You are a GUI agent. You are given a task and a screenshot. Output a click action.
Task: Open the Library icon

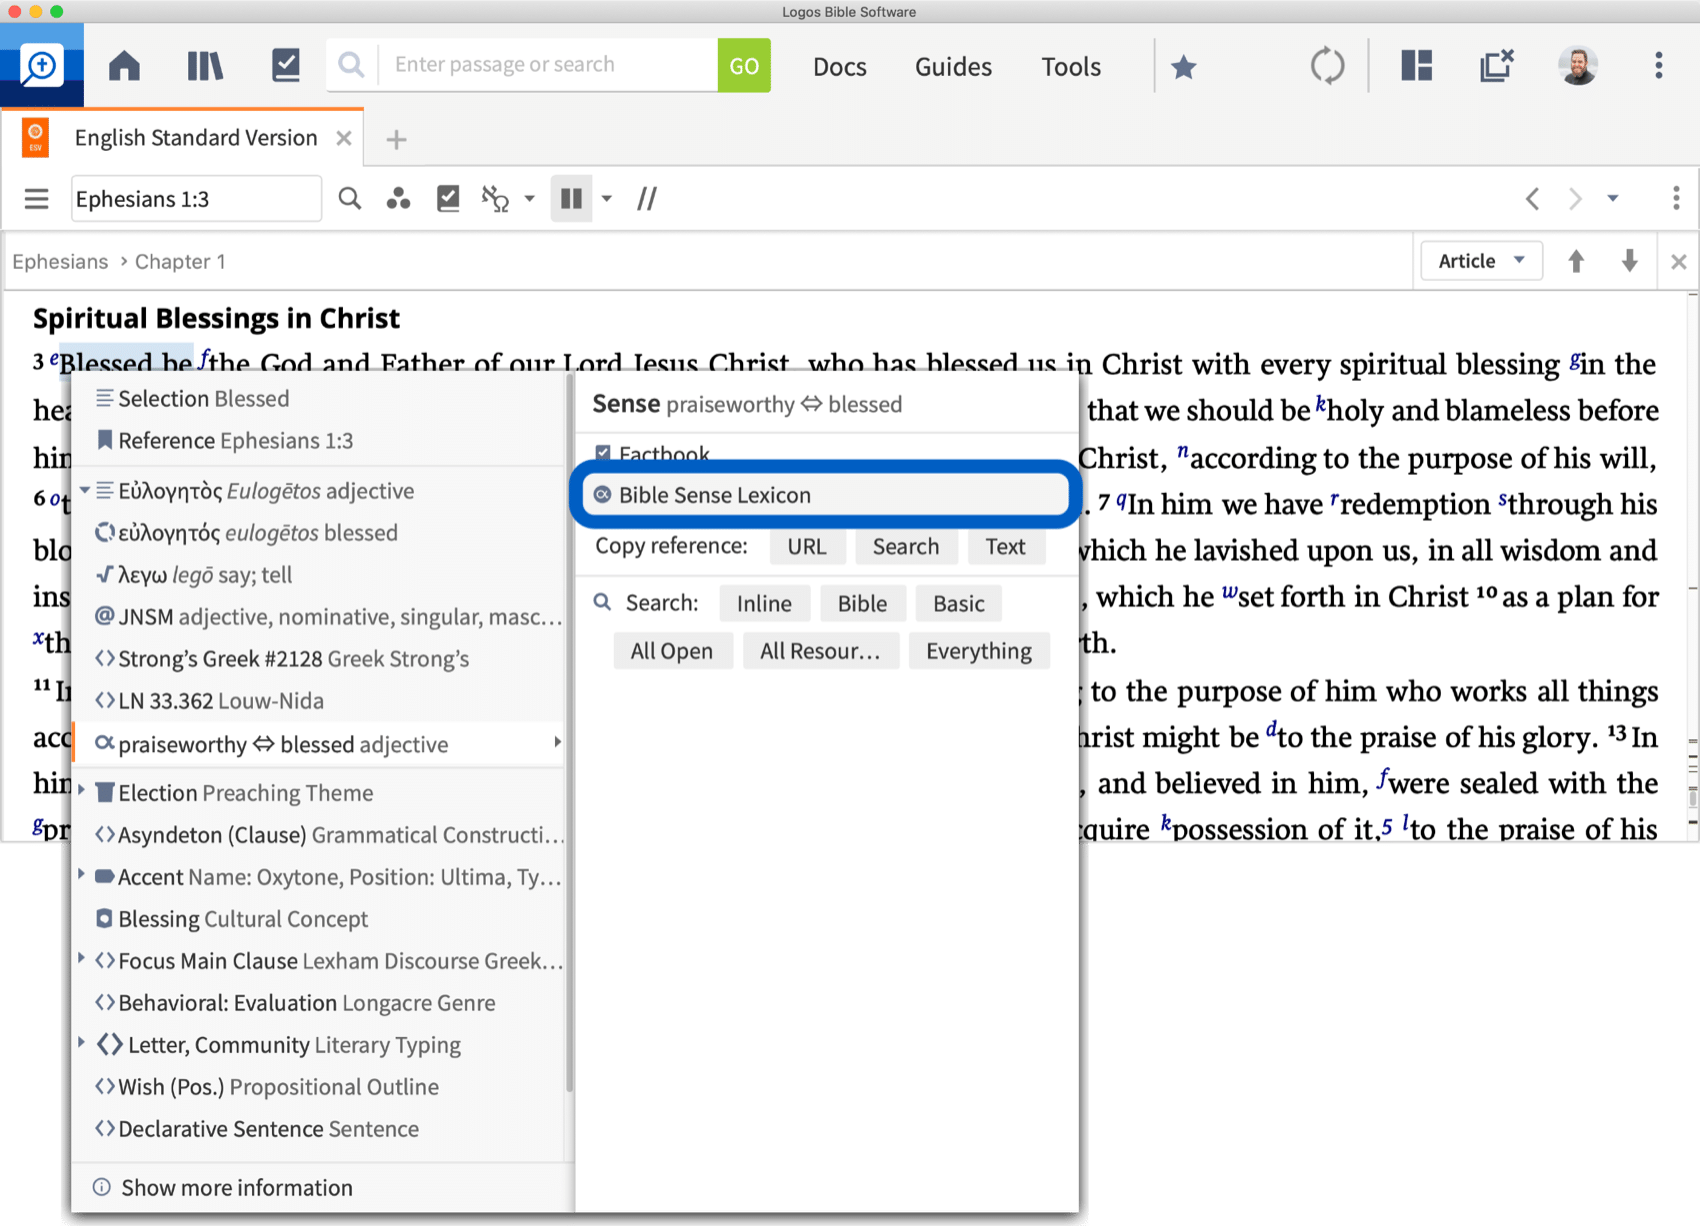pyautogui.click(x=205, y=66)
